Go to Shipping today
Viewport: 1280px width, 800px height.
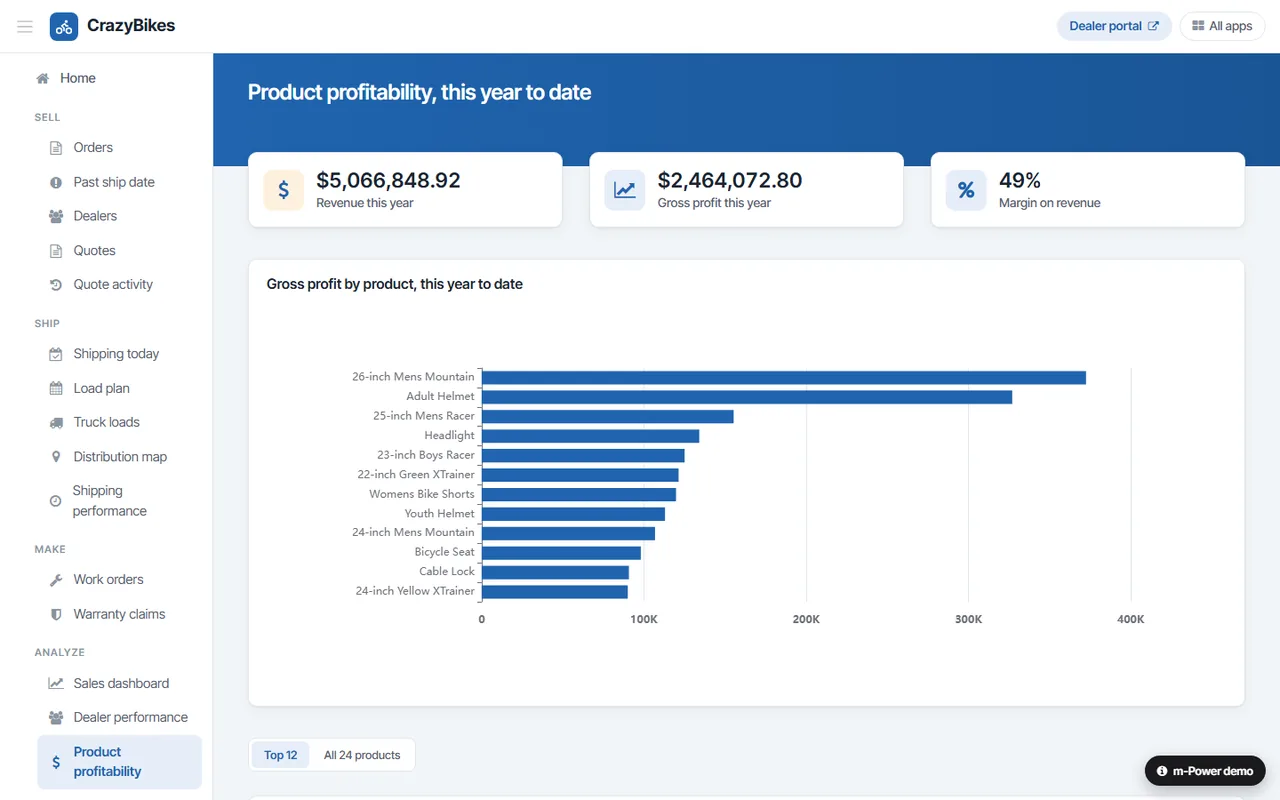118,354
